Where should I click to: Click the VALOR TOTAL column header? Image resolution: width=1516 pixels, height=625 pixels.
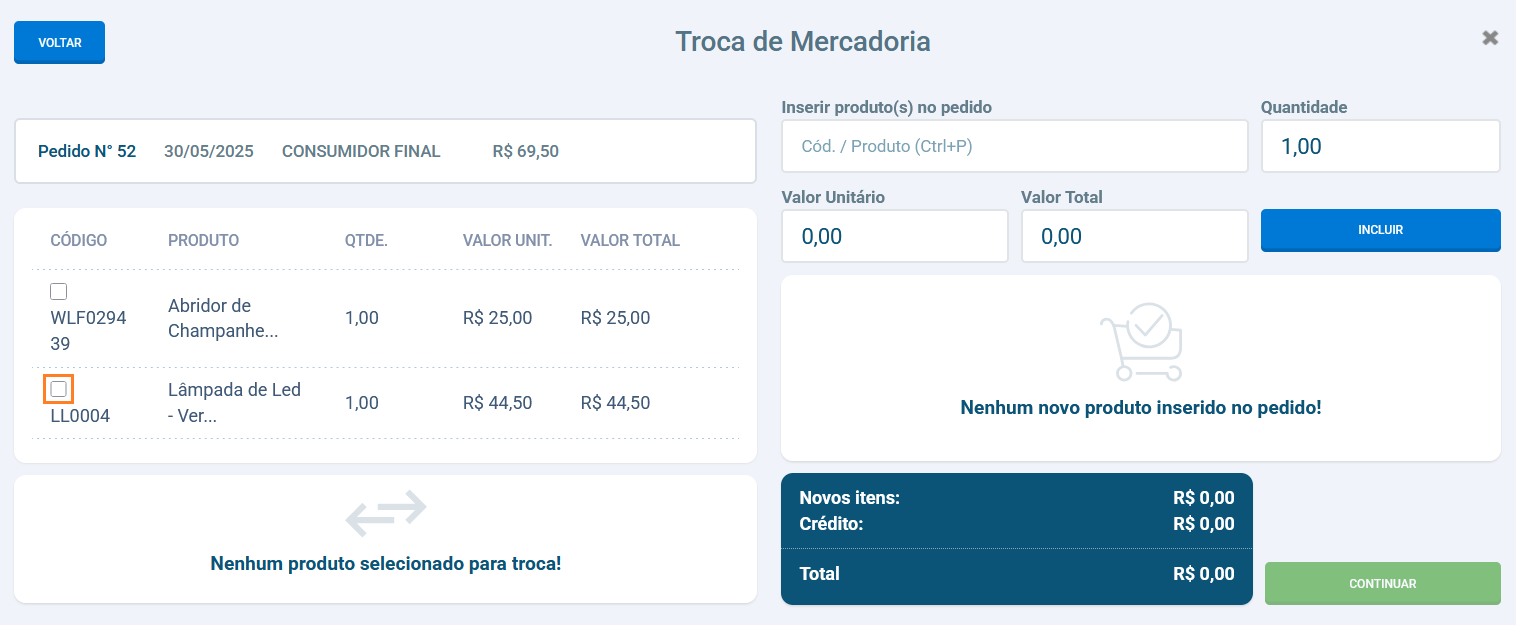pyautogui.click(x=630, y=241)
